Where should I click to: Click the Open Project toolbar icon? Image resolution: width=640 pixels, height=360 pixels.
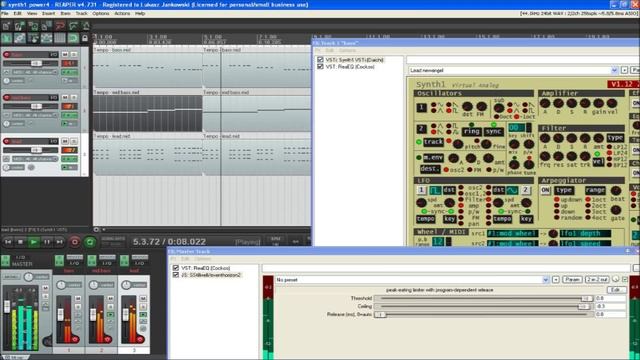coord(20,26)
